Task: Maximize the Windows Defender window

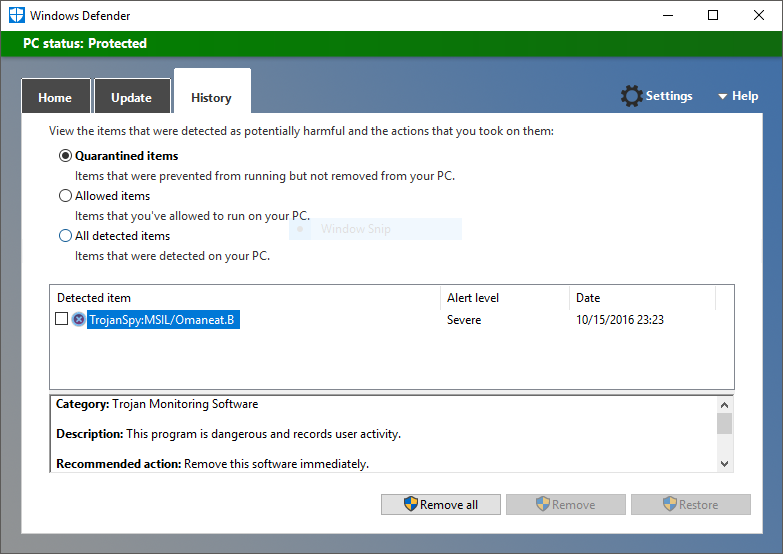Action: [713, 15]
